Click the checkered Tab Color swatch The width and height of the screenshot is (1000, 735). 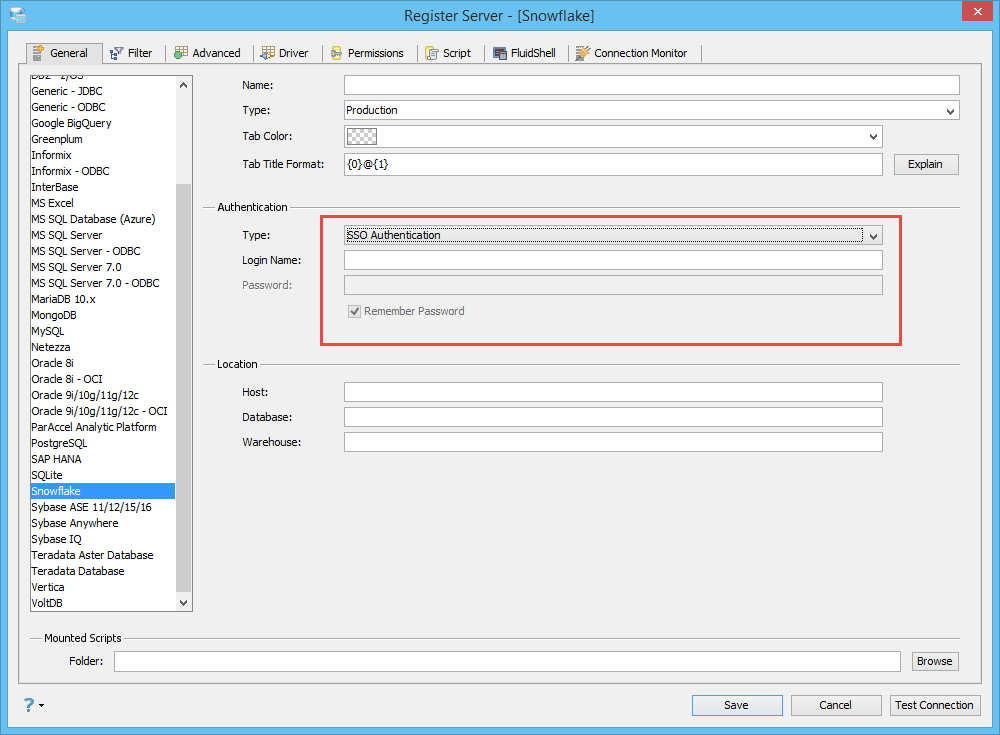(362, 137)
